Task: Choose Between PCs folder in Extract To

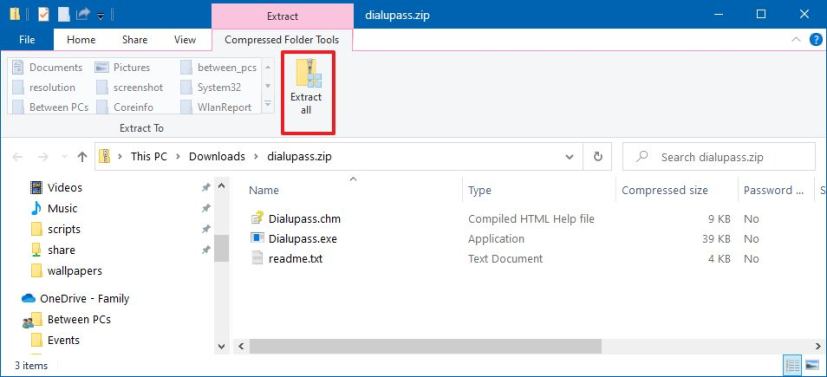Action: click(51, 107)
